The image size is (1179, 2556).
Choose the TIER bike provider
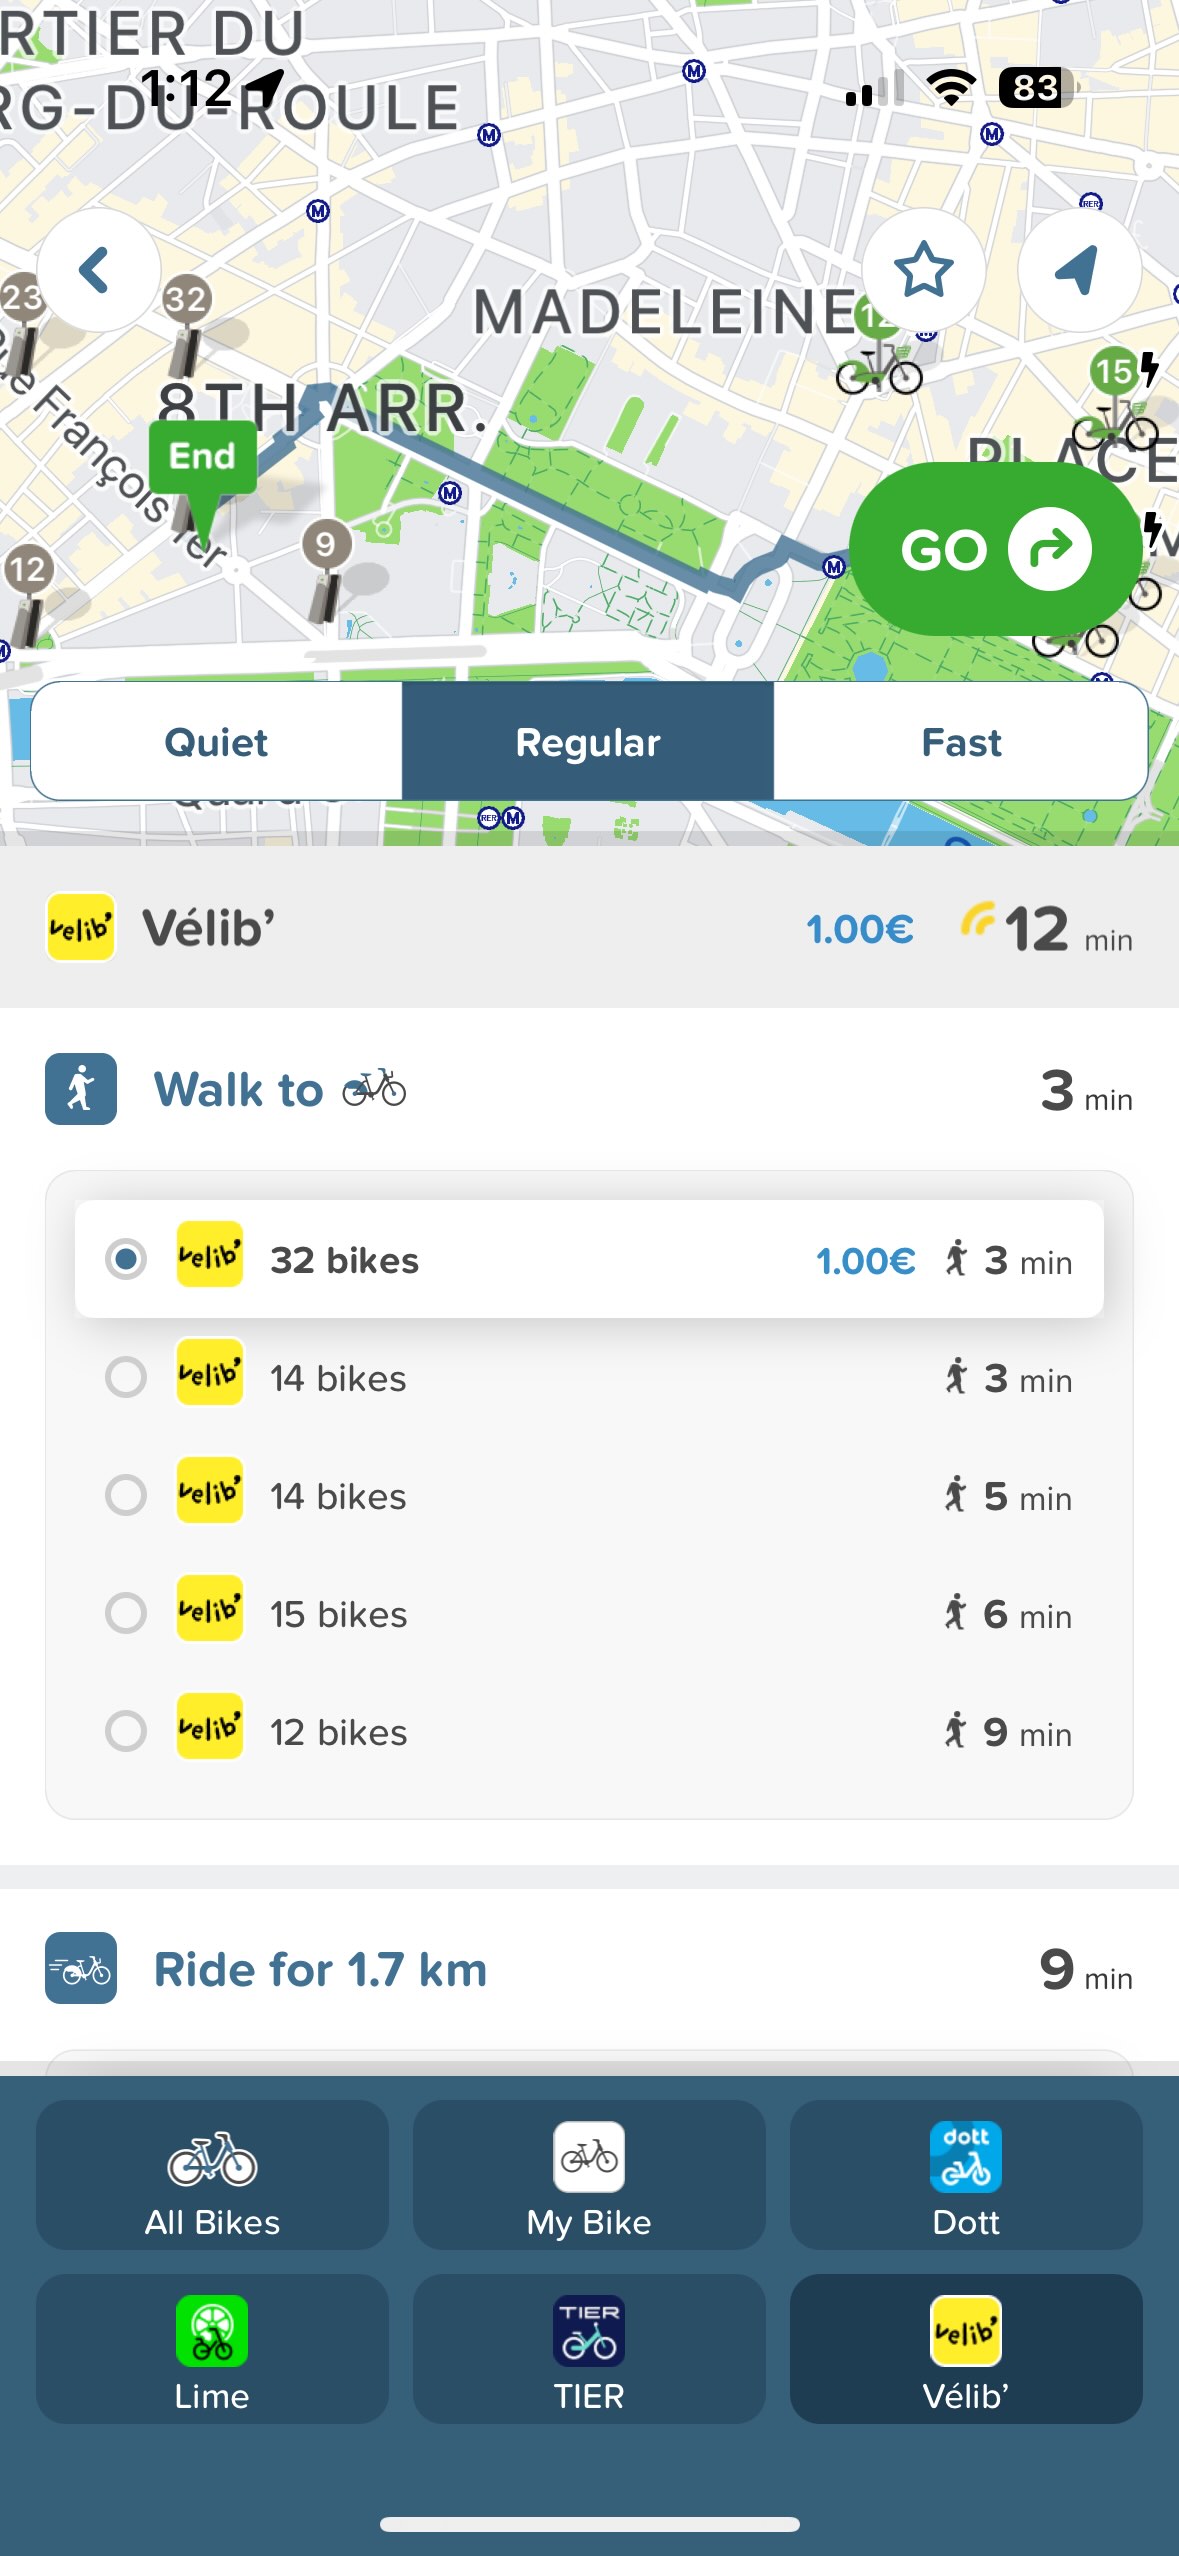(589, 2350)
